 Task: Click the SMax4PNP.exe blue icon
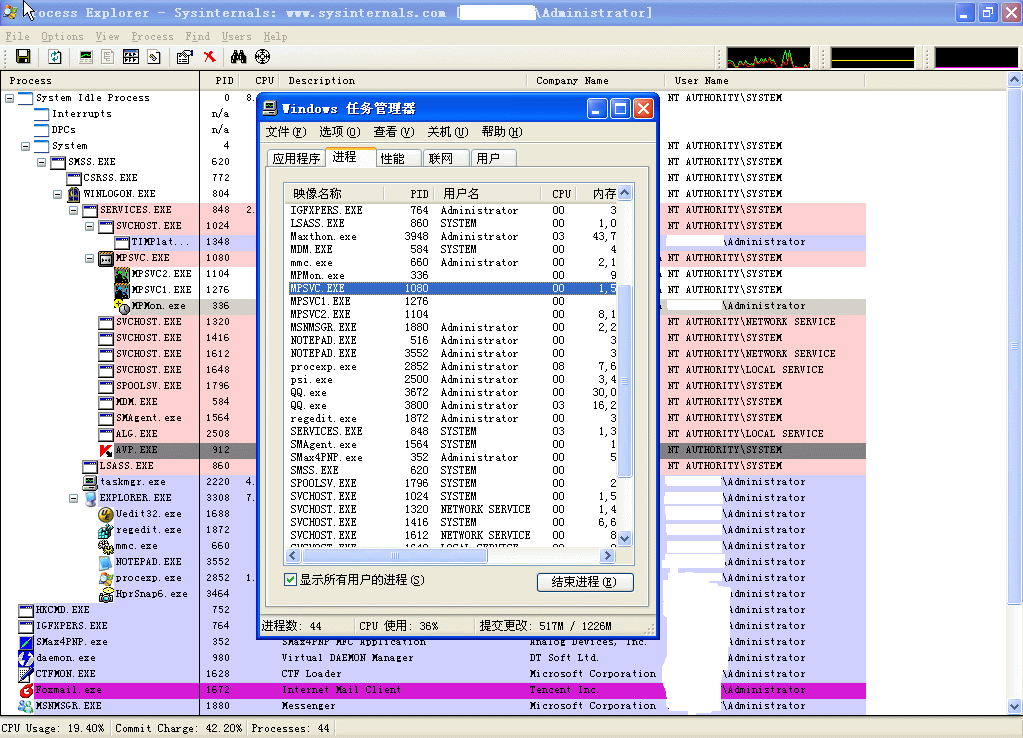click(x=26, y=642)
